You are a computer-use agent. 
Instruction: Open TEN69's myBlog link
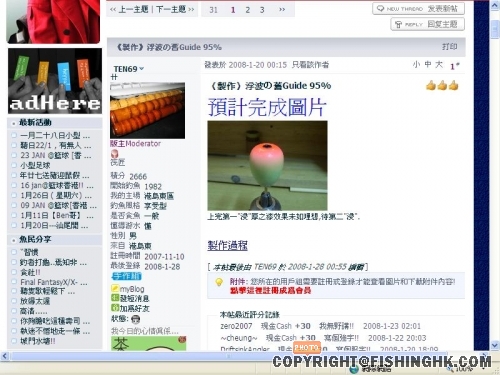pos(132,289)
